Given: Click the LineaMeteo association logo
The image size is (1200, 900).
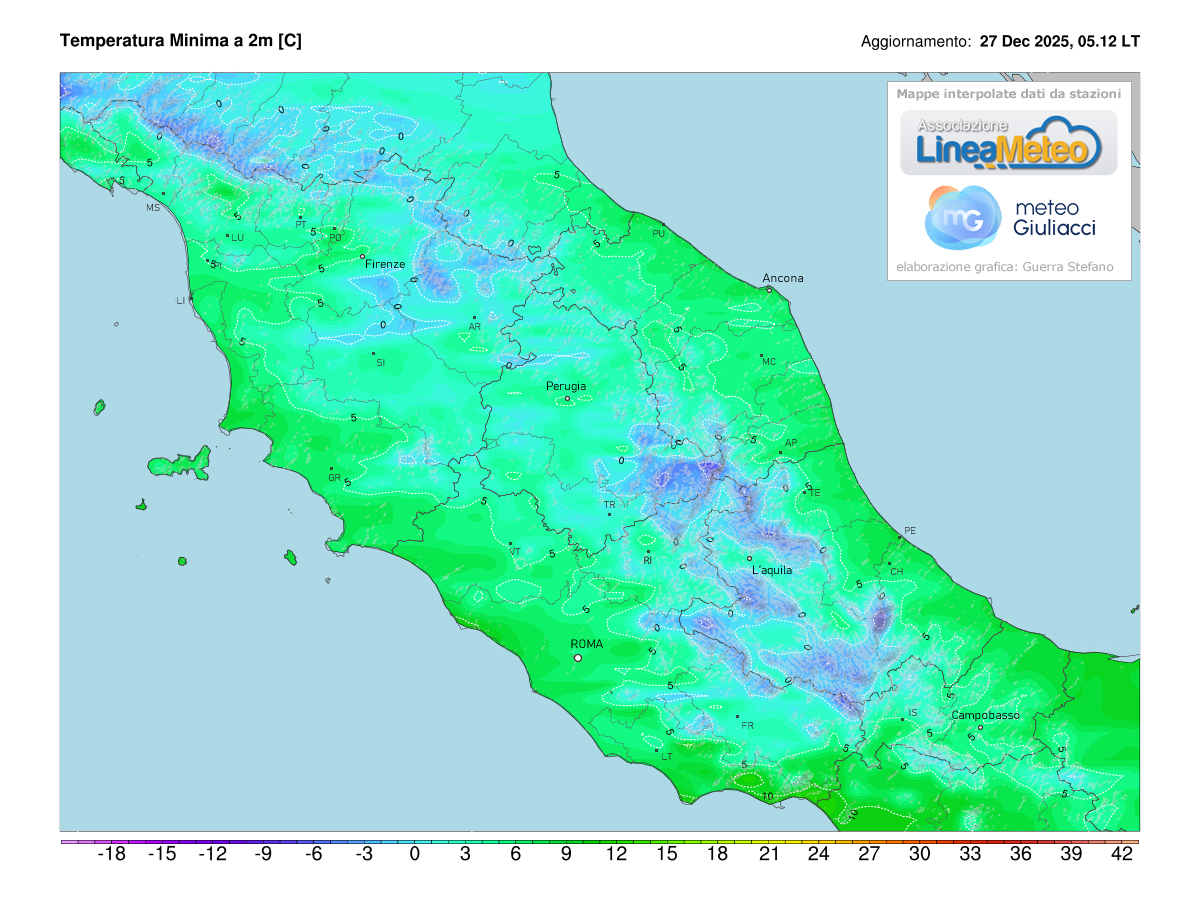Looking at the screenshot, I should (1009, 143).
